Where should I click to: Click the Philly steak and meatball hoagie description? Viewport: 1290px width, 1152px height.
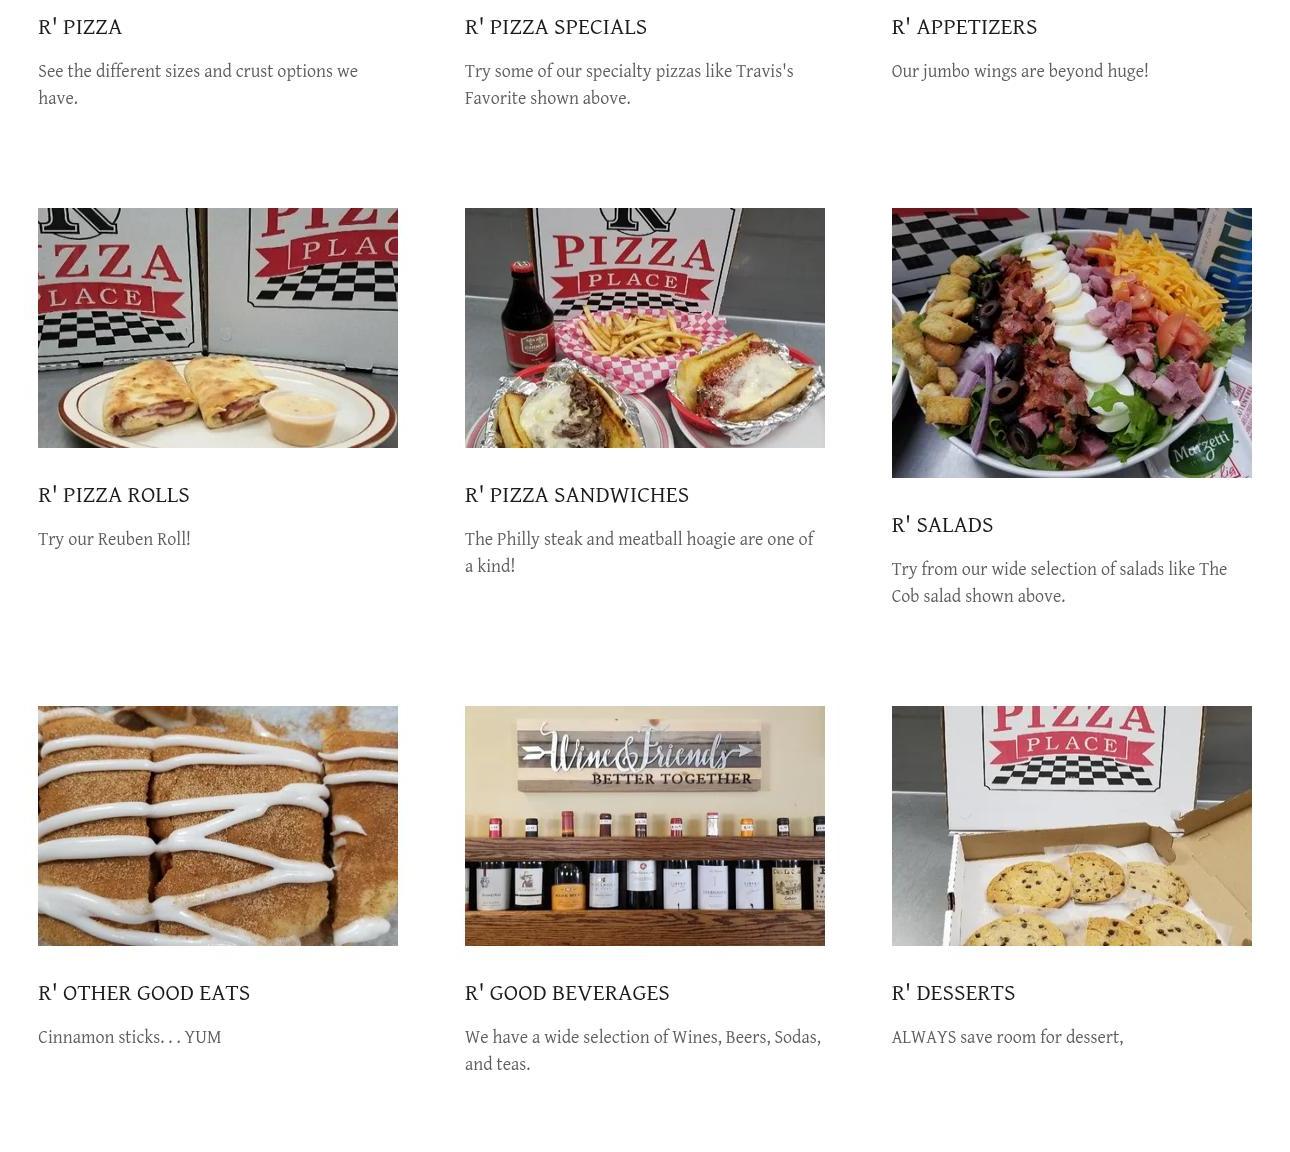tap(640, 552)
